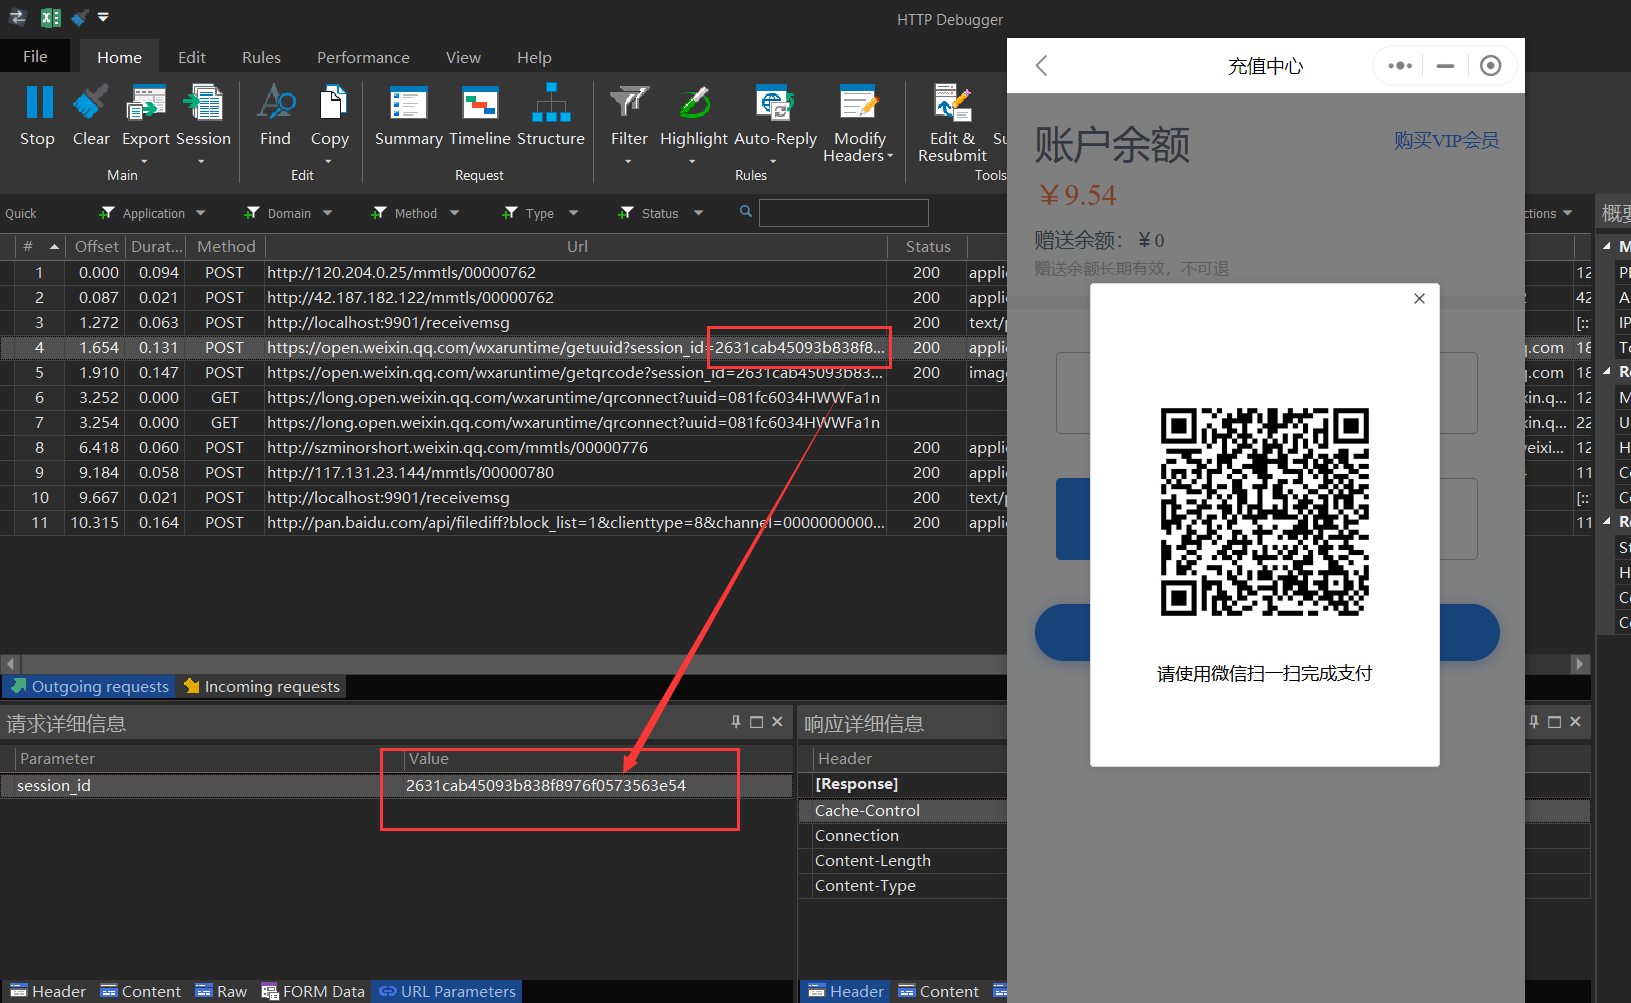Image resolution: width=1631 pixels, height=1003 pixels.
Task: Click the Stop capture icon
Action: [38, 103]
